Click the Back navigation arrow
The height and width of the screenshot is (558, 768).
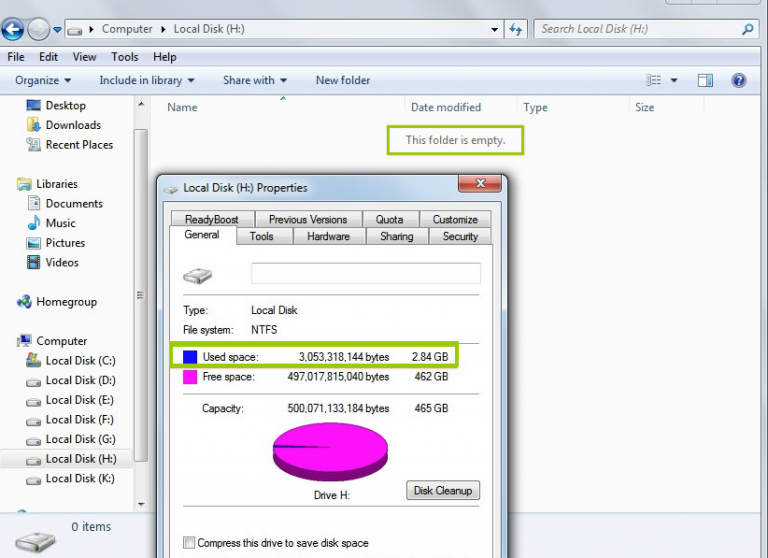point(13,29)
